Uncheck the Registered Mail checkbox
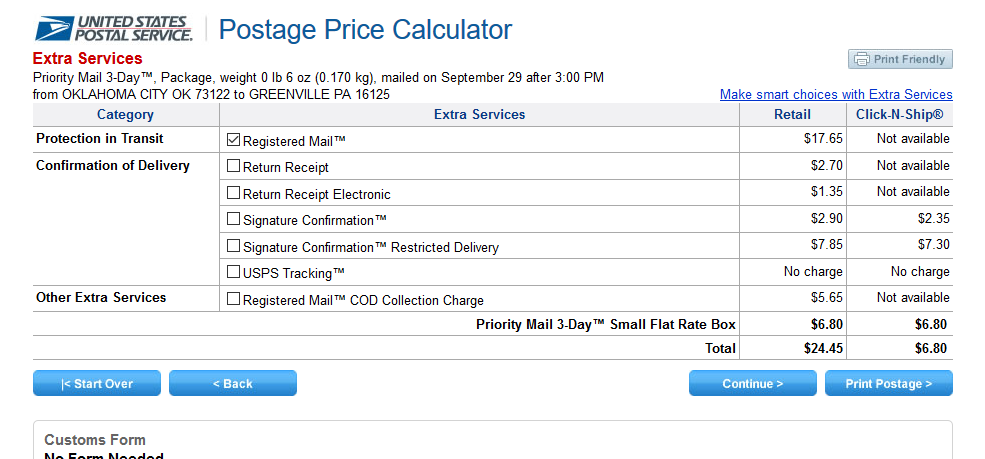The width and height of the screenshot is (985, 459). (x=234, y=141)
